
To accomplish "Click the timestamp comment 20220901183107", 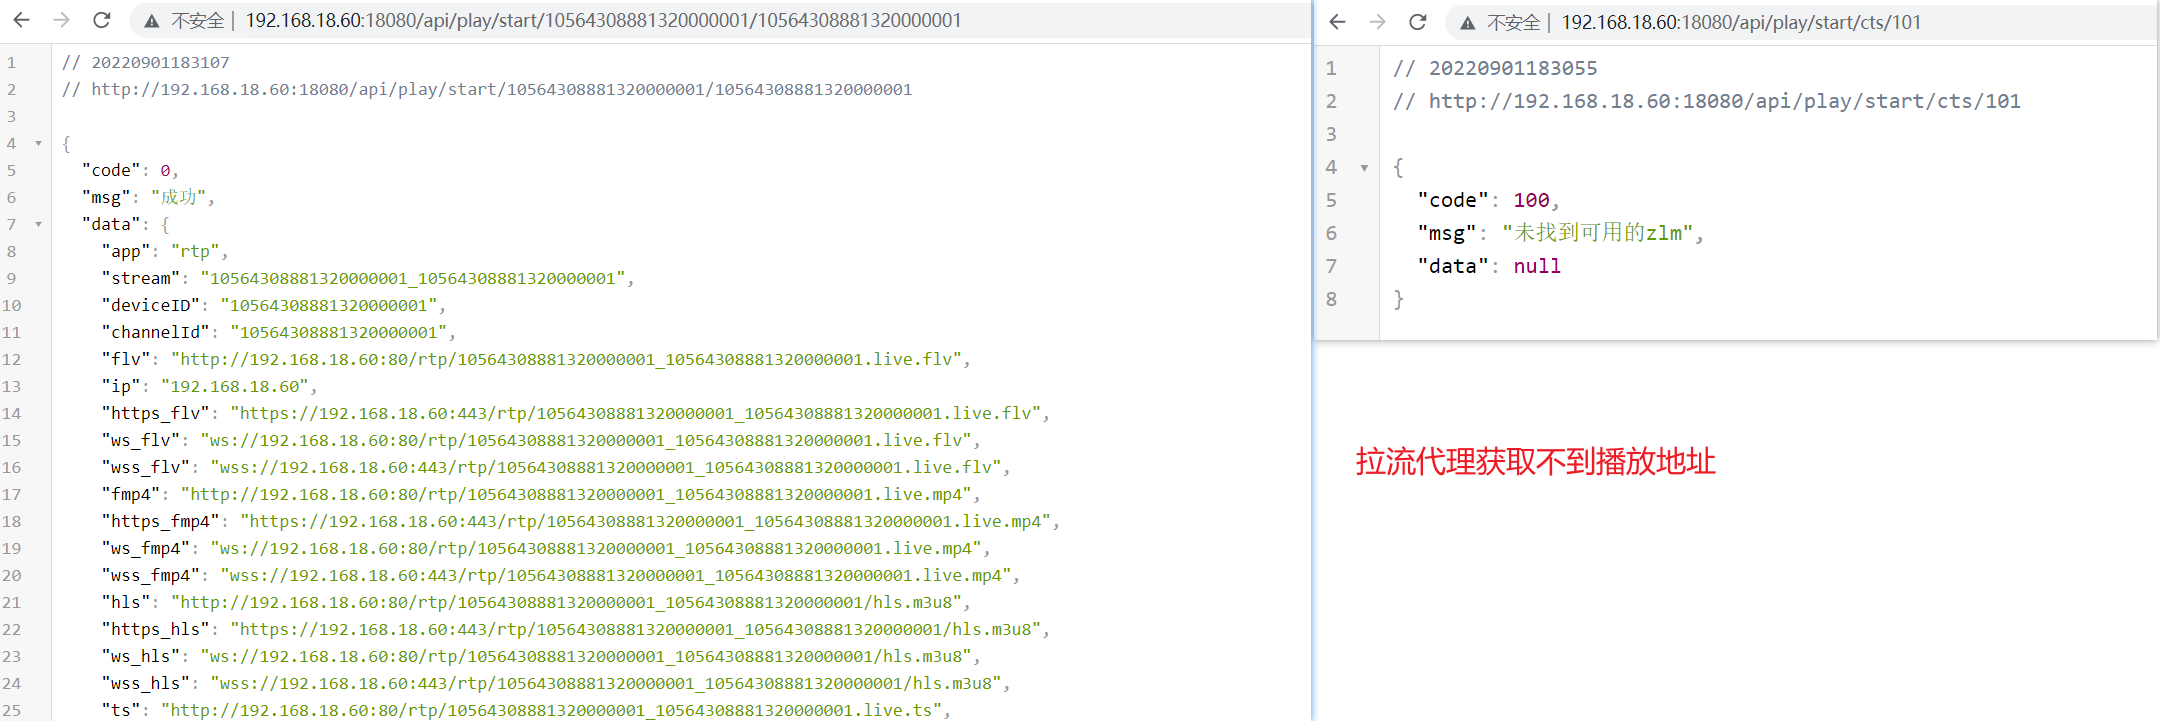I will point(160,62).
